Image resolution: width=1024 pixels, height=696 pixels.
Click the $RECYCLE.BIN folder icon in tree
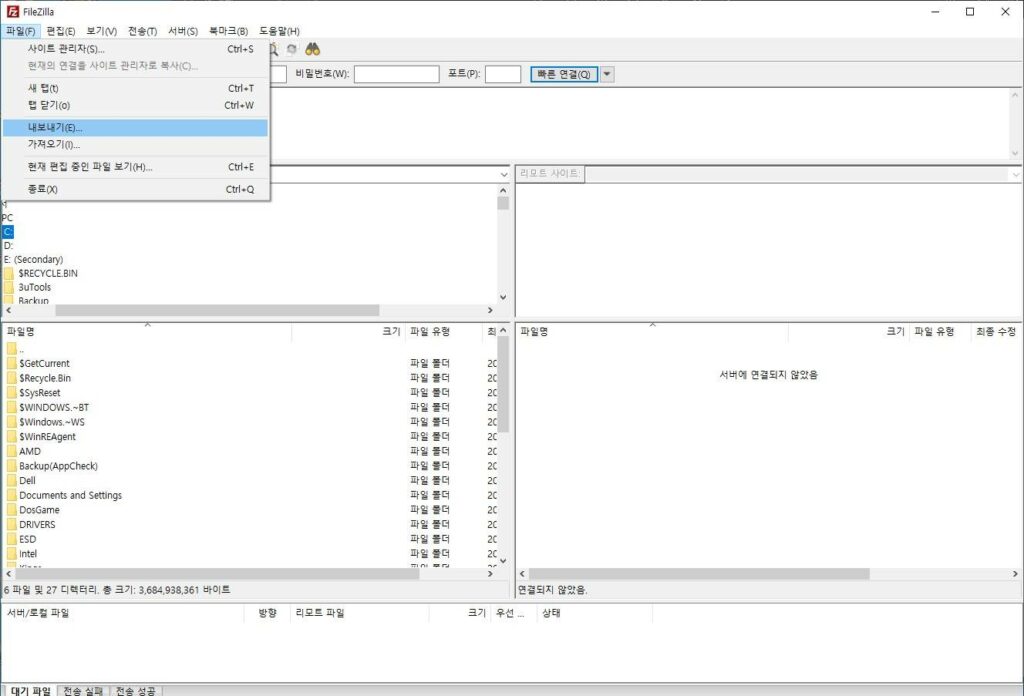[x=8, y=273]
